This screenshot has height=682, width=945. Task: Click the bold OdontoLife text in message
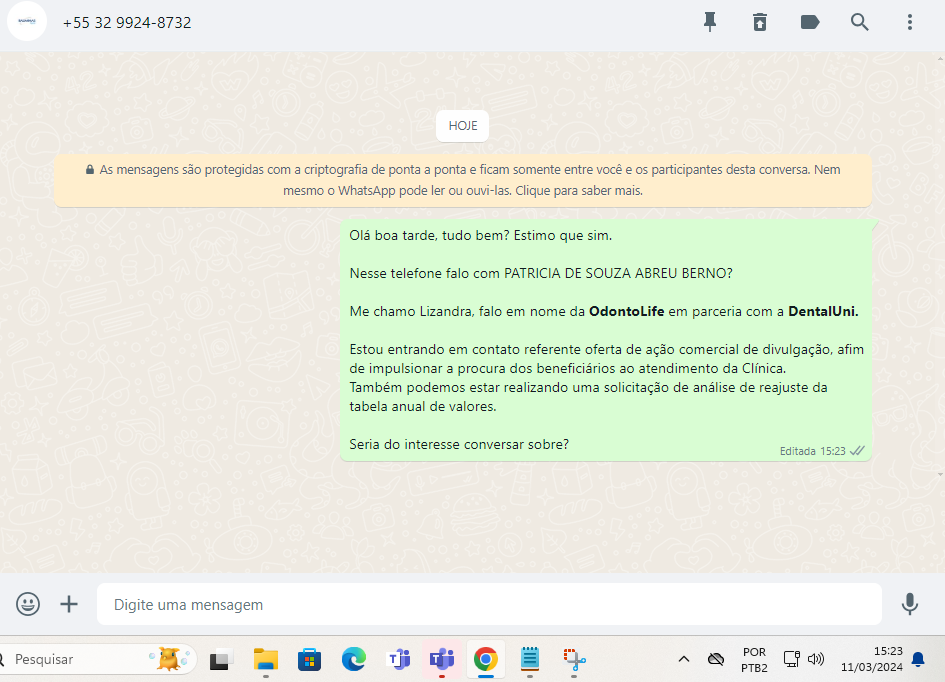(626, 311)
